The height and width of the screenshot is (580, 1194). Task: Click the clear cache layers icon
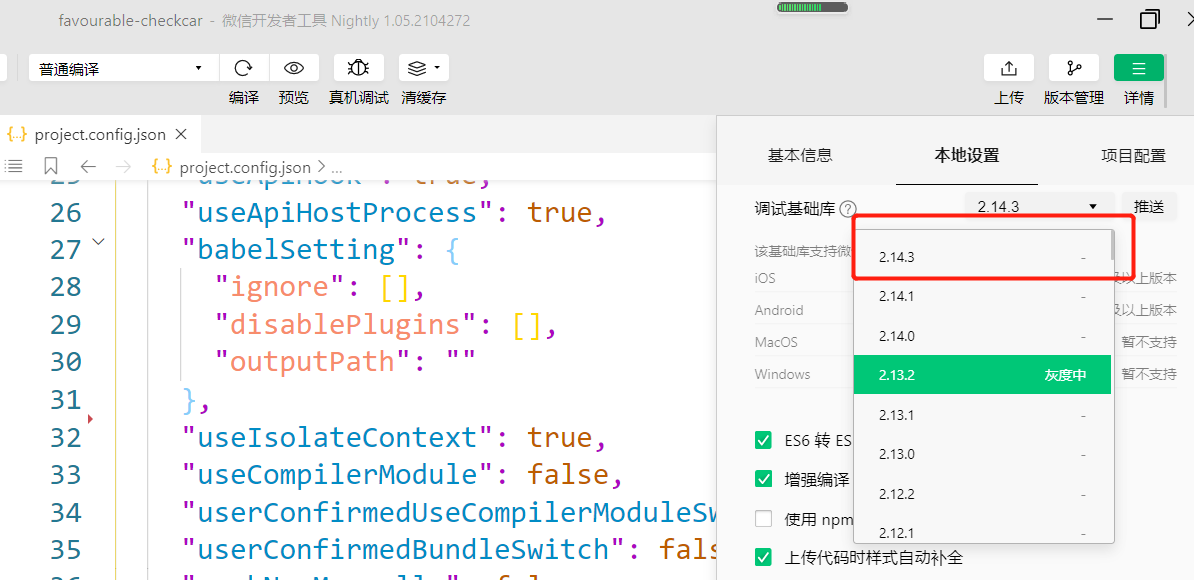417,69
